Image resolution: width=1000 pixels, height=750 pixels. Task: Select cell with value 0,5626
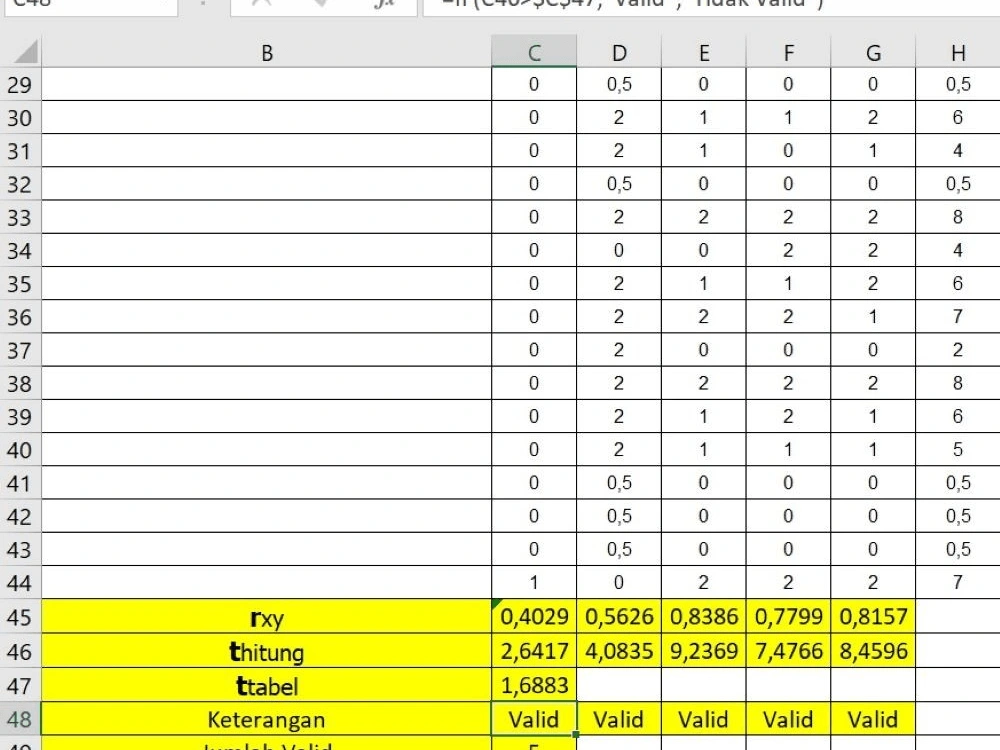[x=619, y=616]
